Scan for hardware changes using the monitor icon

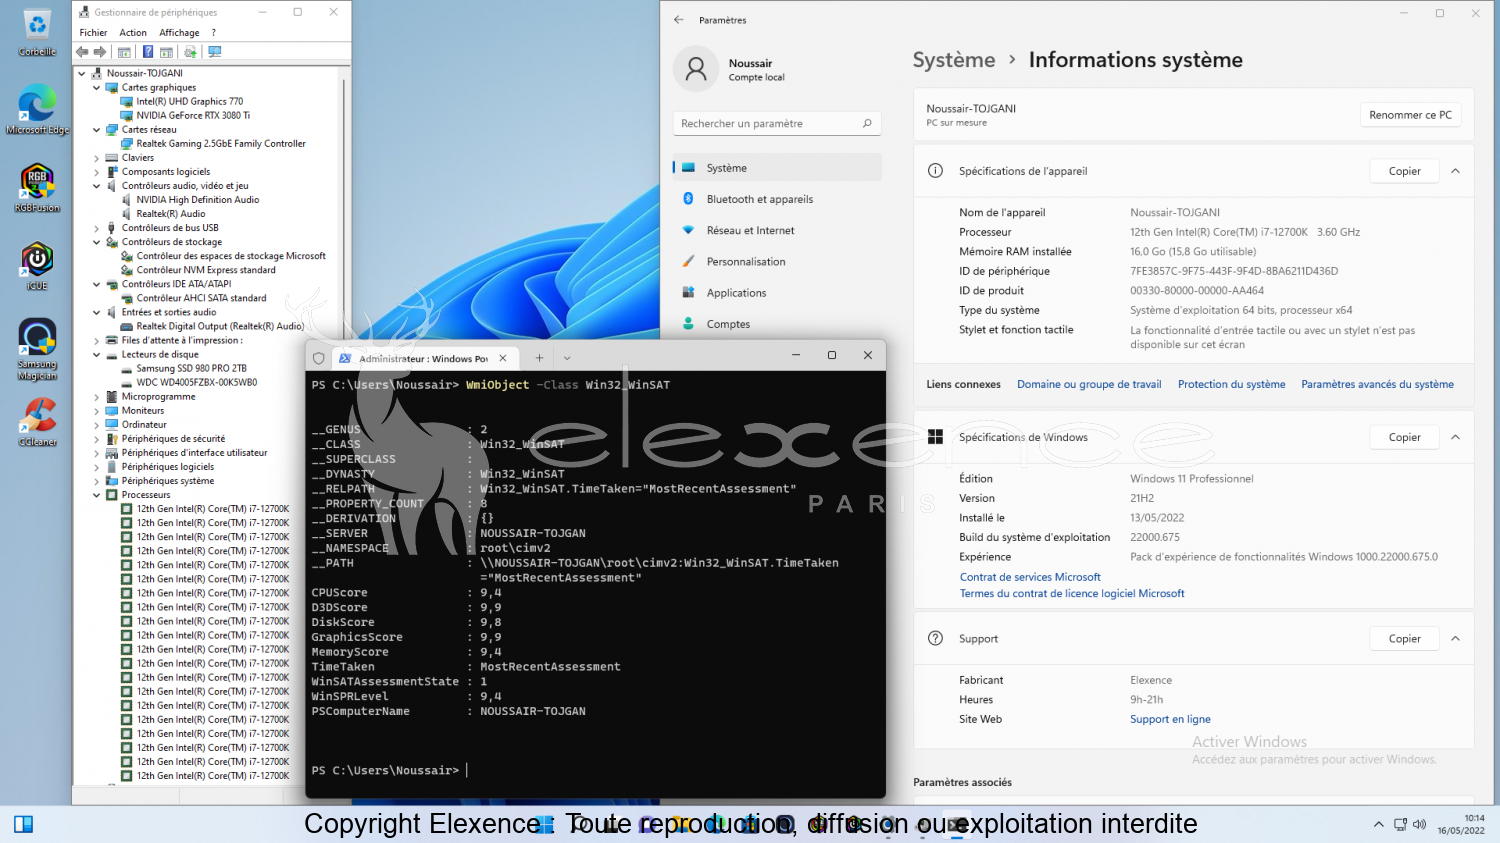(x=214, y=52)
